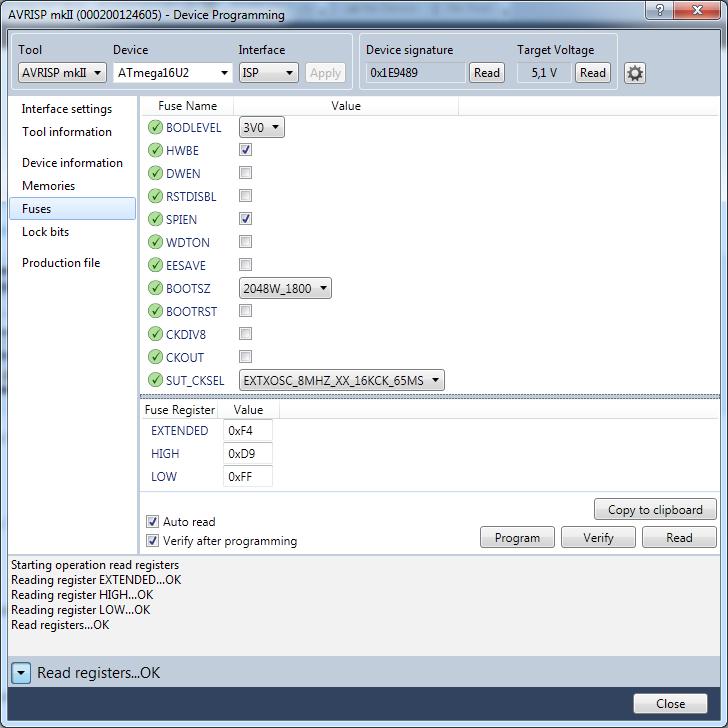728x728 pixels.
Task: Click log line 'Reading register EXTENDED...OK'
Action: [96, 580]
